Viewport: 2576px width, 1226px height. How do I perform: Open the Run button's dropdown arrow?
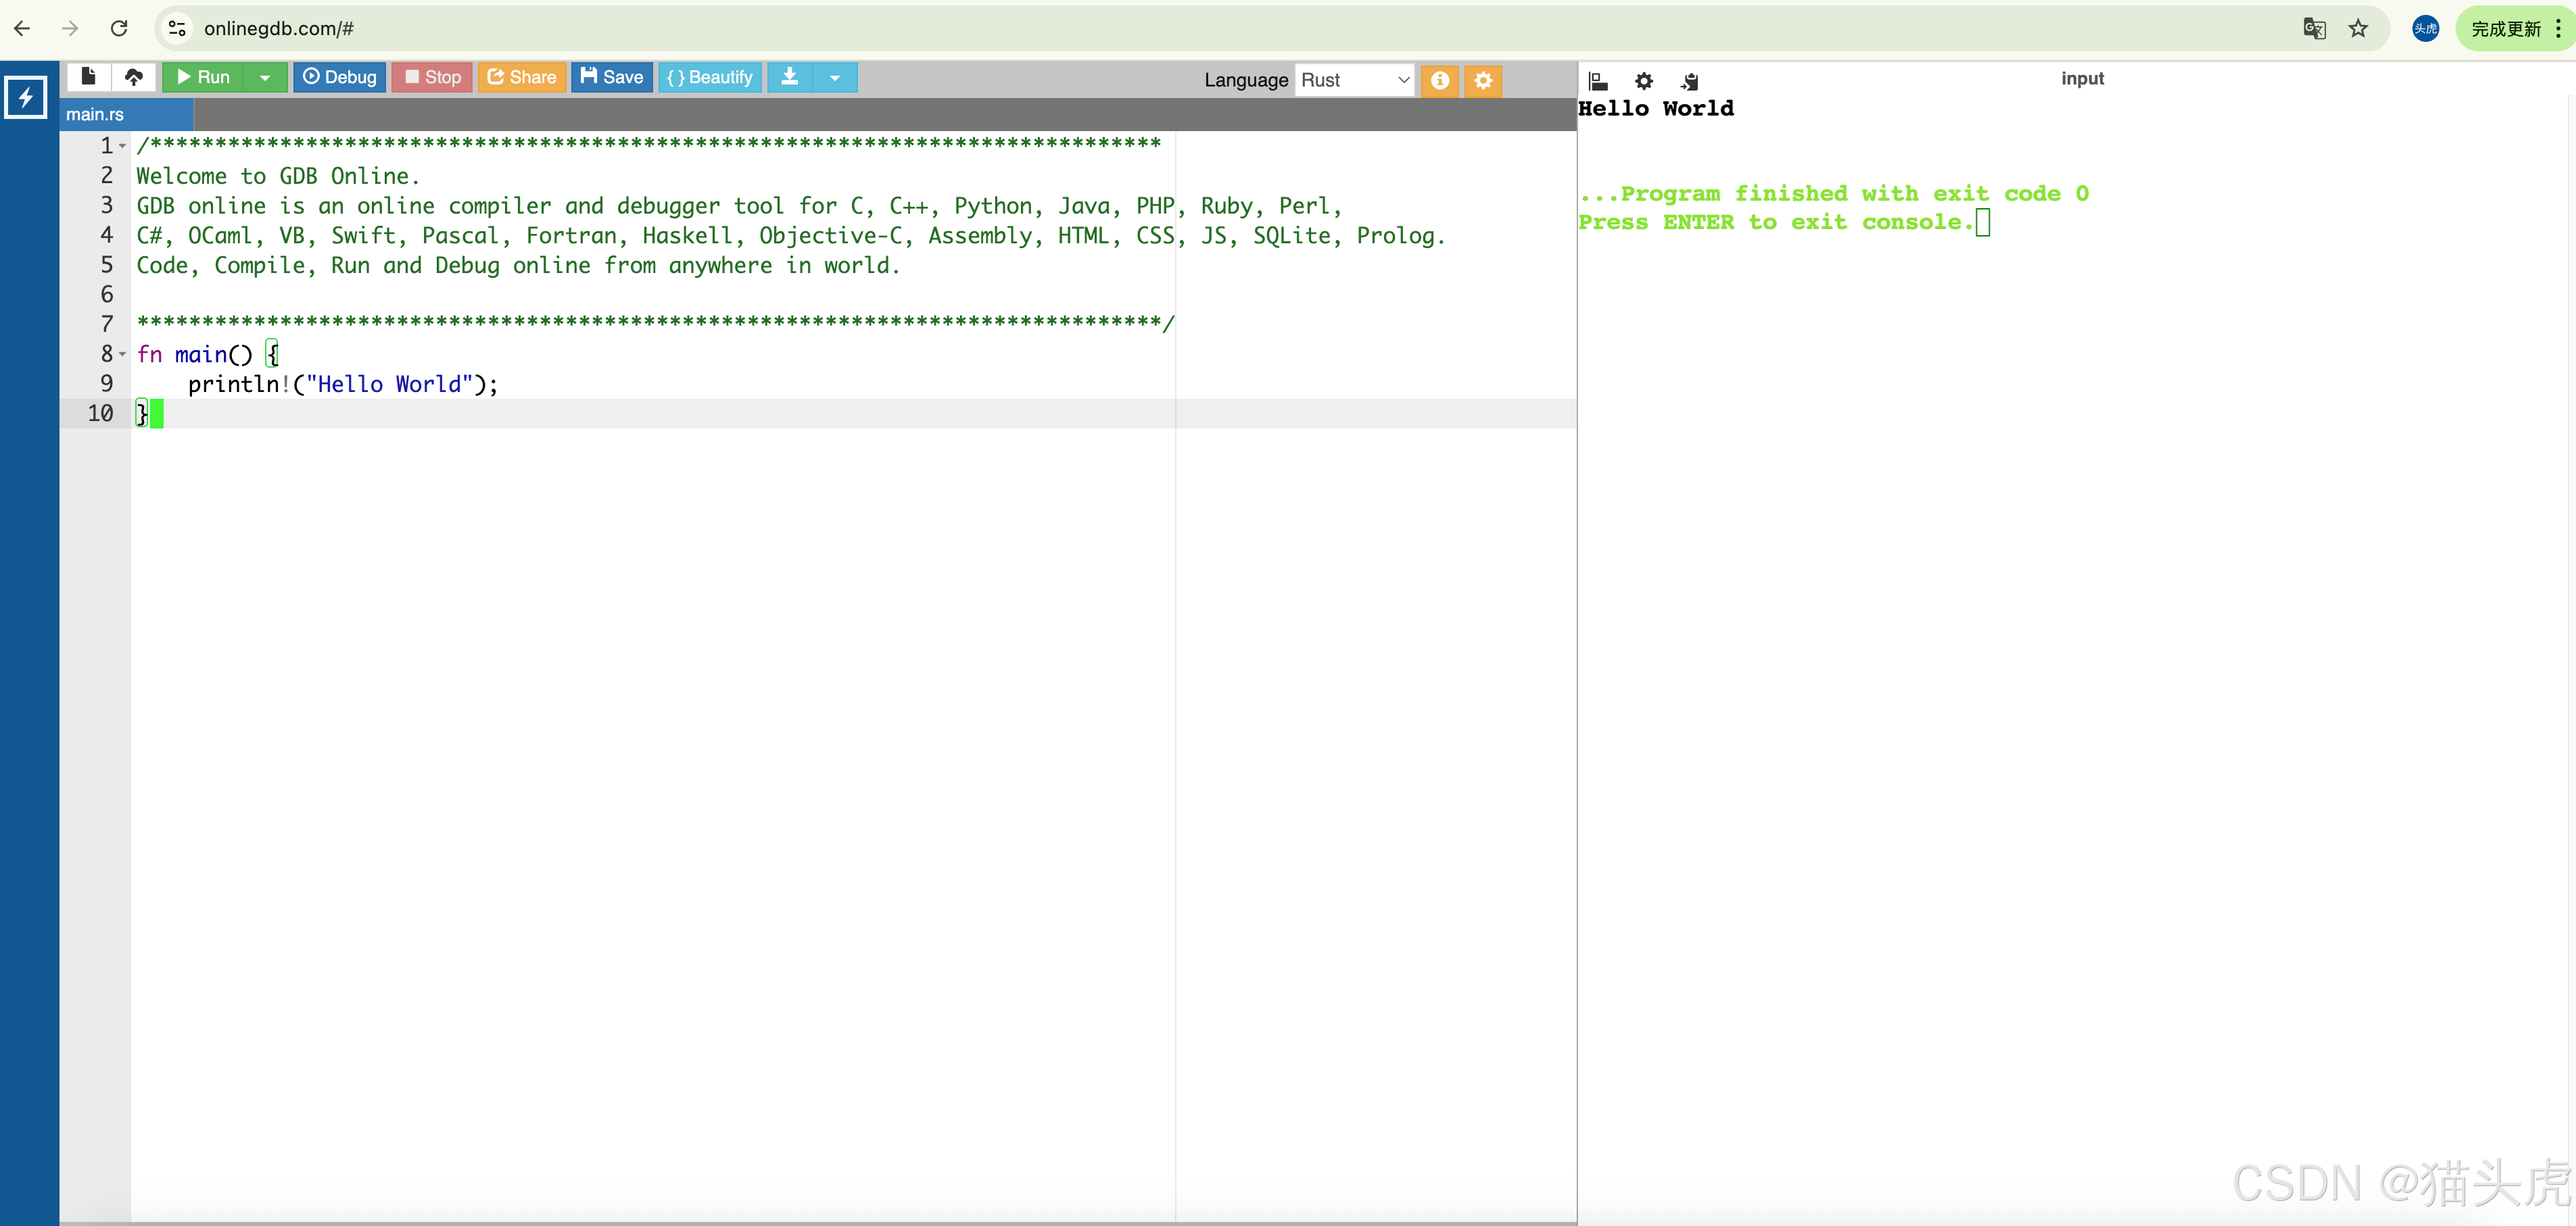tap(265, 77)
